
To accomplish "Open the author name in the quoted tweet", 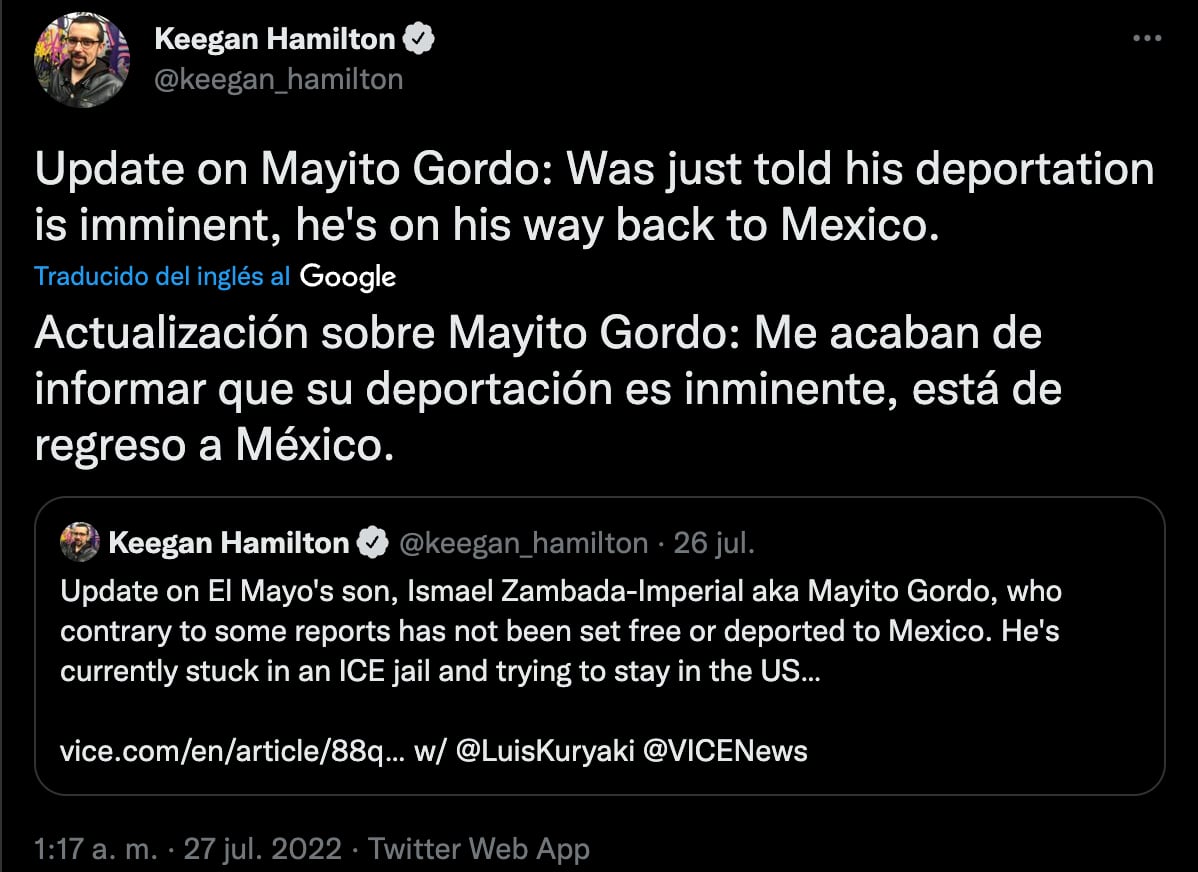I will pyautogui.click(x=228, y=543).
